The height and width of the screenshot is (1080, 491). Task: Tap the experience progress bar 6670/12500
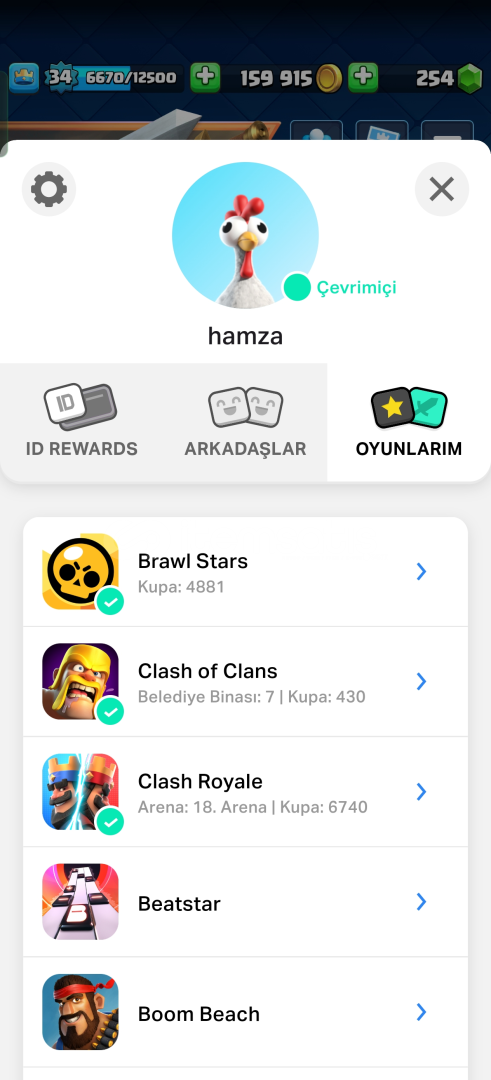point(131,78)
